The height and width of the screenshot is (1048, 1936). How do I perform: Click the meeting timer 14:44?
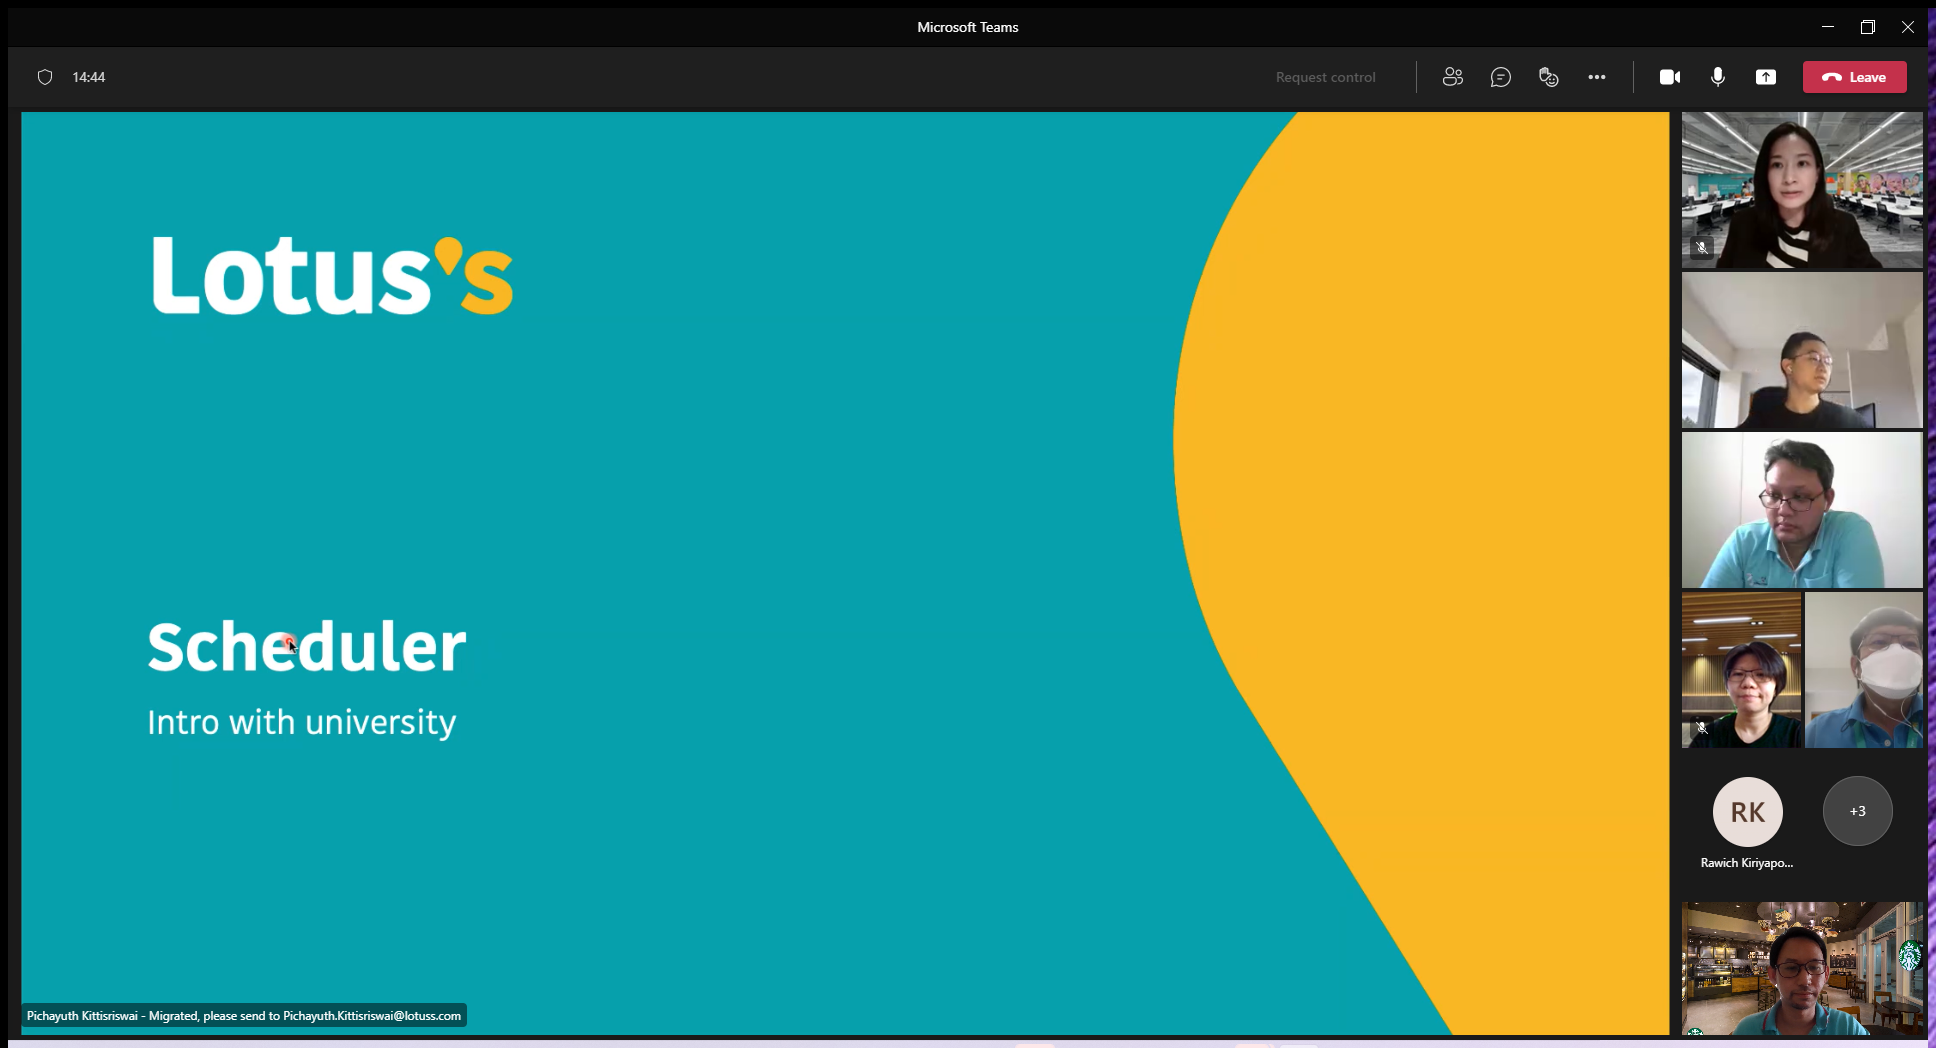(89, 77)
